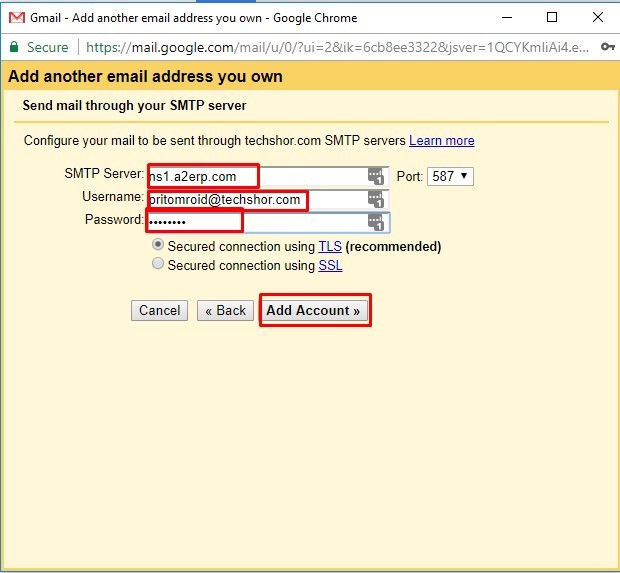This screenshot has height=573, width=620.
Task: Select secured connection using SSL radio button
Action: click(x=158, y=263)
